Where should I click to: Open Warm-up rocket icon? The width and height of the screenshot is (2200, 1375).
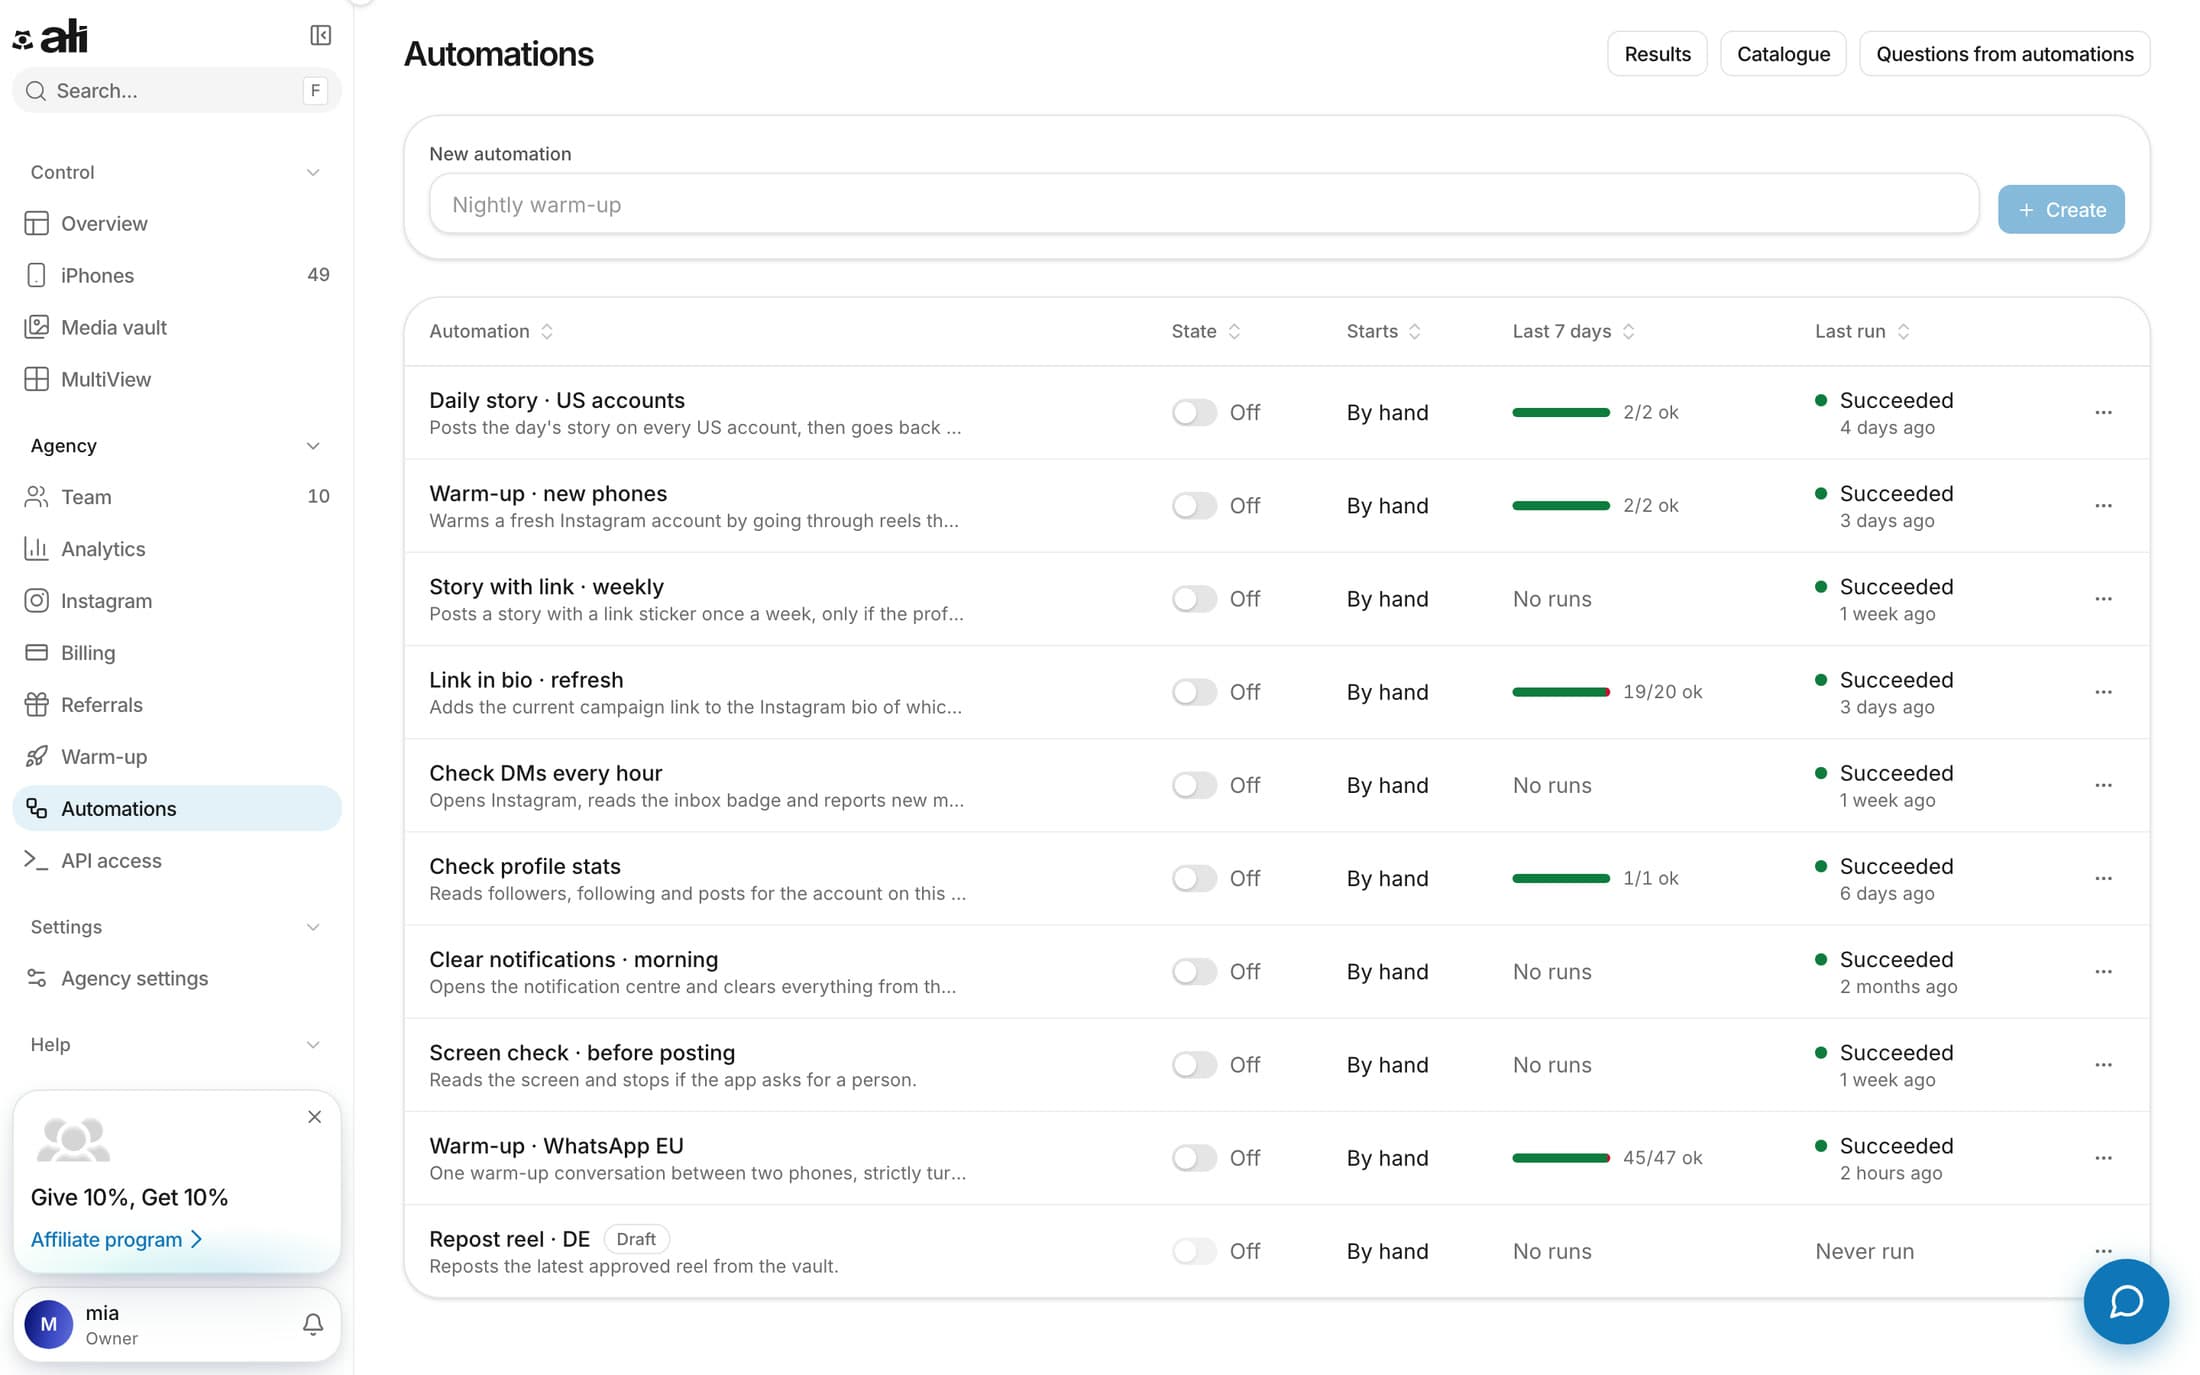pyautogui.click(x=37, y=757)
